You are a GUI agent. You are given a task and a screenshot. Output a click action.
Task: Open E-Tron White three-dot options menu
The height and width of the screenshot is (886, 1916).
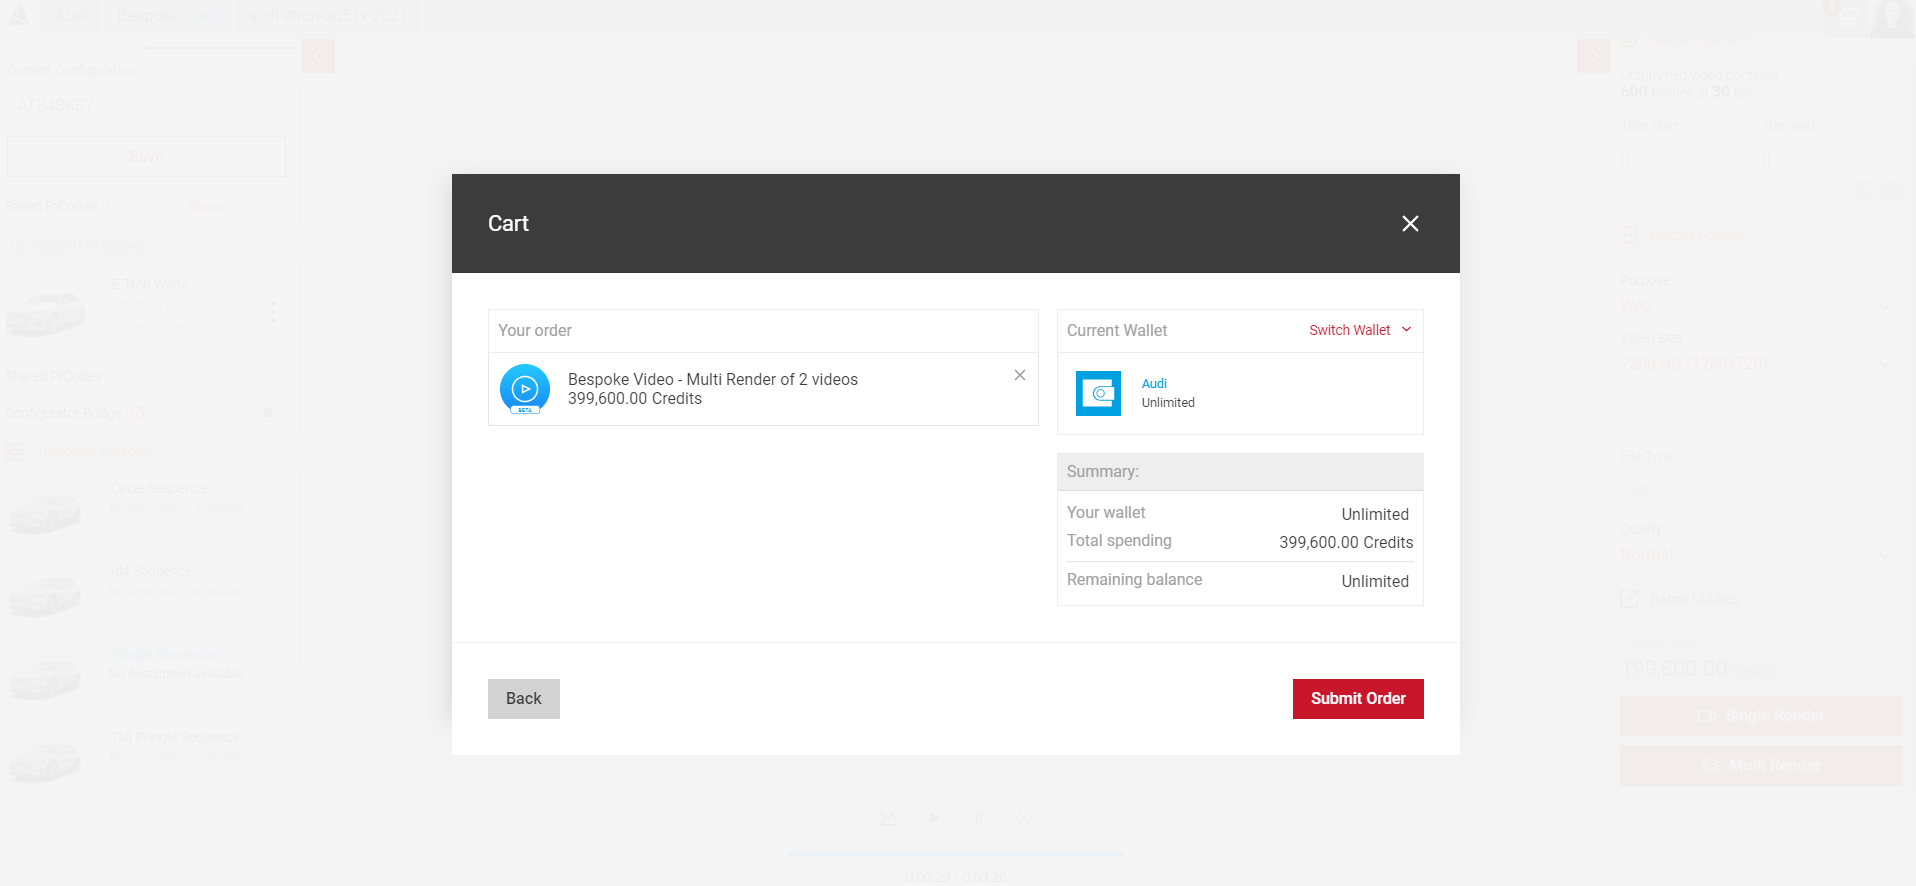(273, 312)
